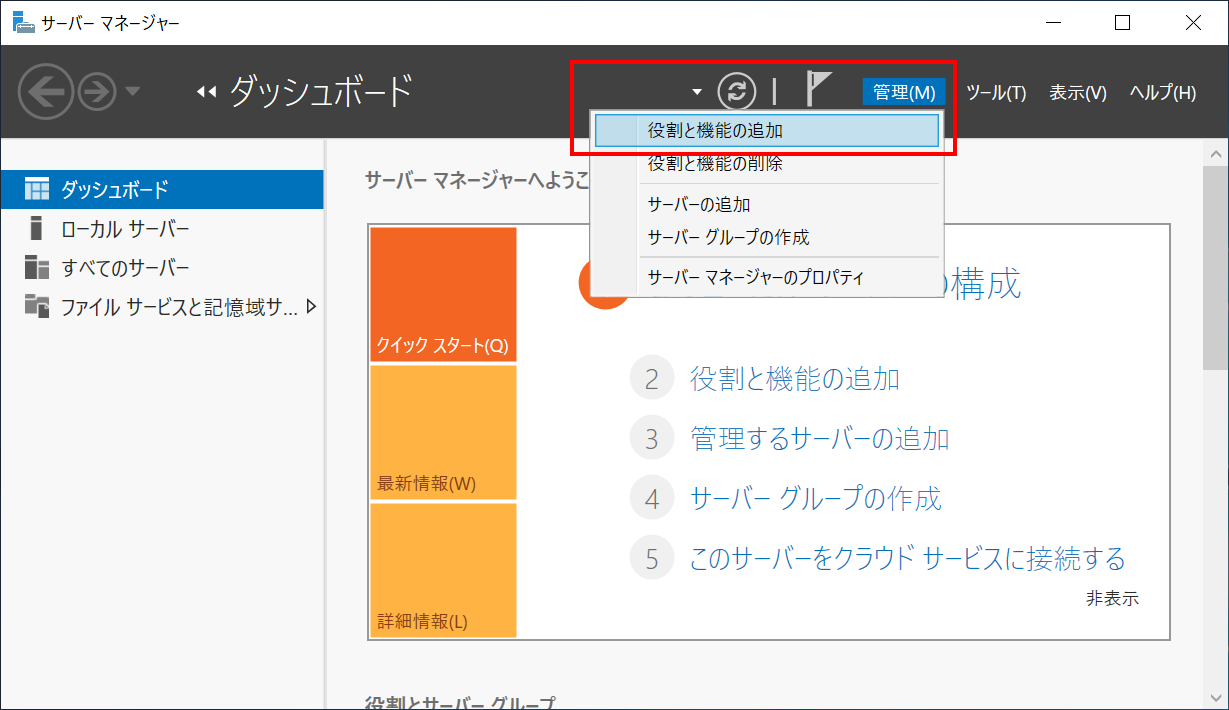Viewport: 1229px width, 710px height.
Task: Open notifications via the flag icon
Action: pyautogui.click(x=816, y=91)
